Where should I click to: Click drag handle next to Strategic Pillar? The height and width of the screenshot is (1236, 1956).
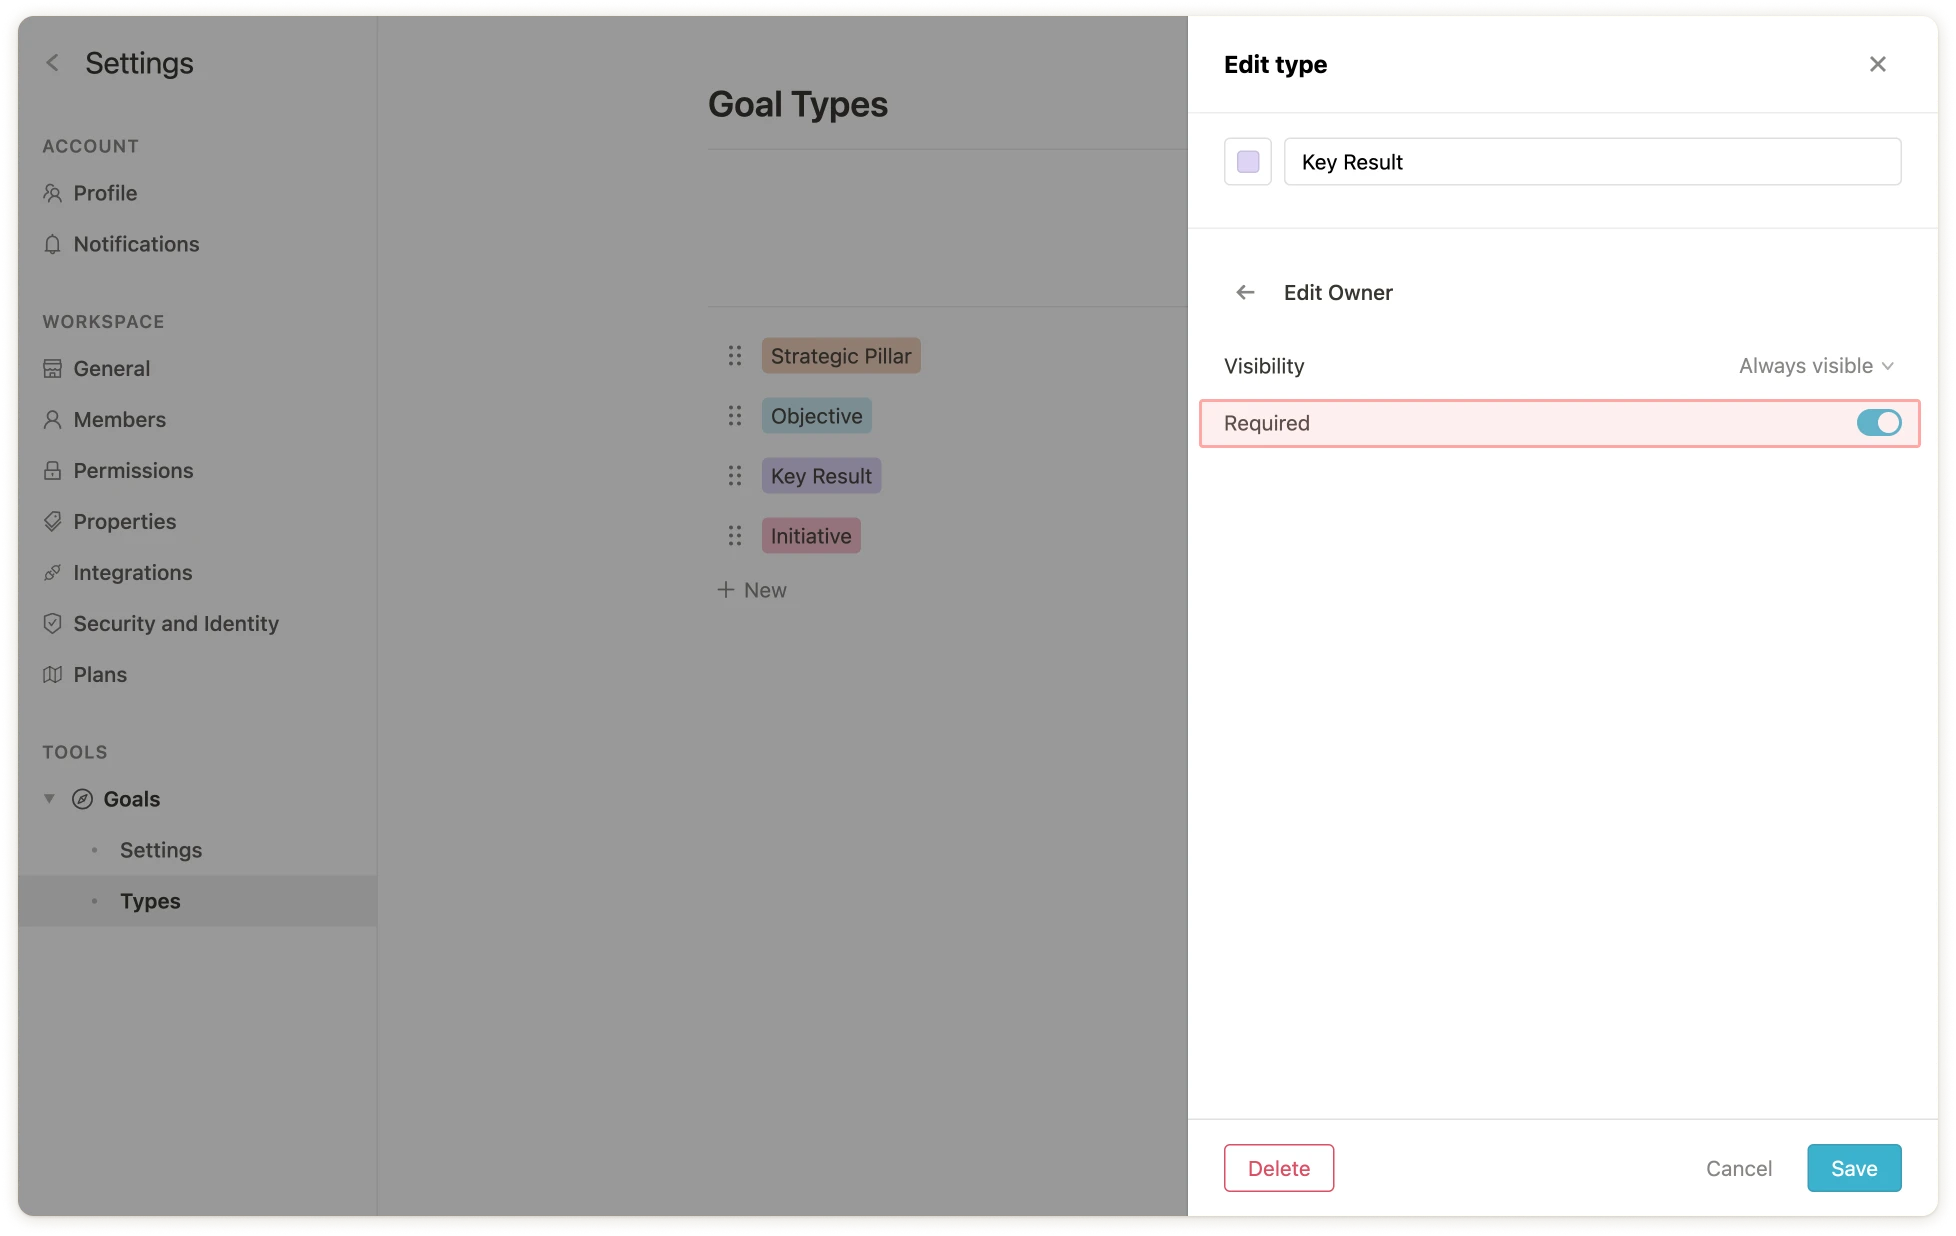(735, 356)
